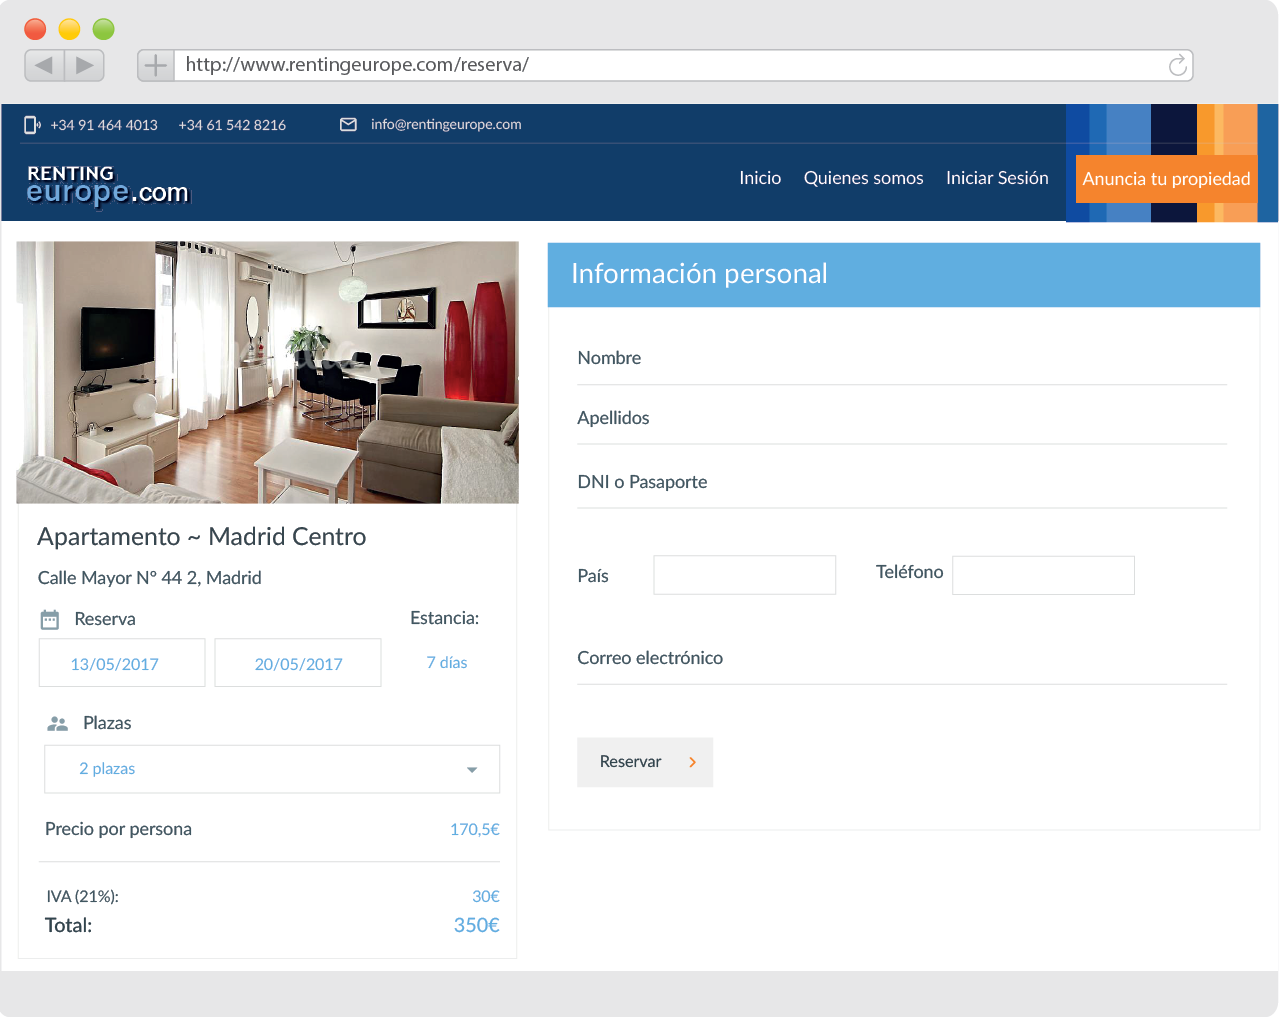1279x1017 pixels.
Task: Click the browser forward arrow button
Action: pos(85,65)
